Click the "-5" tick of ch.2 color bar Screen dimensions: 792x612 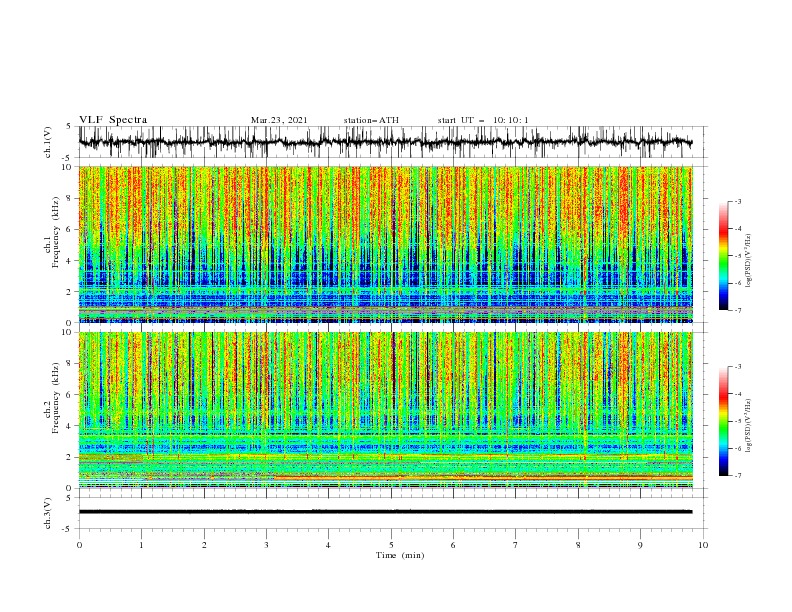(738, 421)
